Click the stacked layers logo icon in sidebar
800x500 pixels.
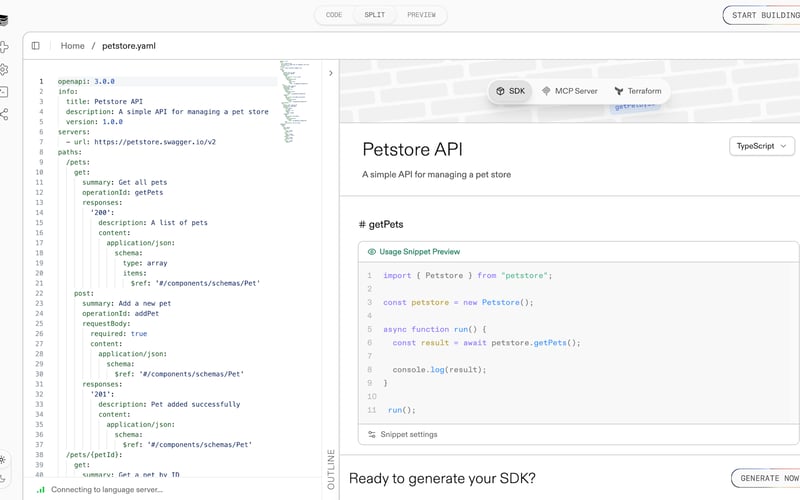pos(4,20)
